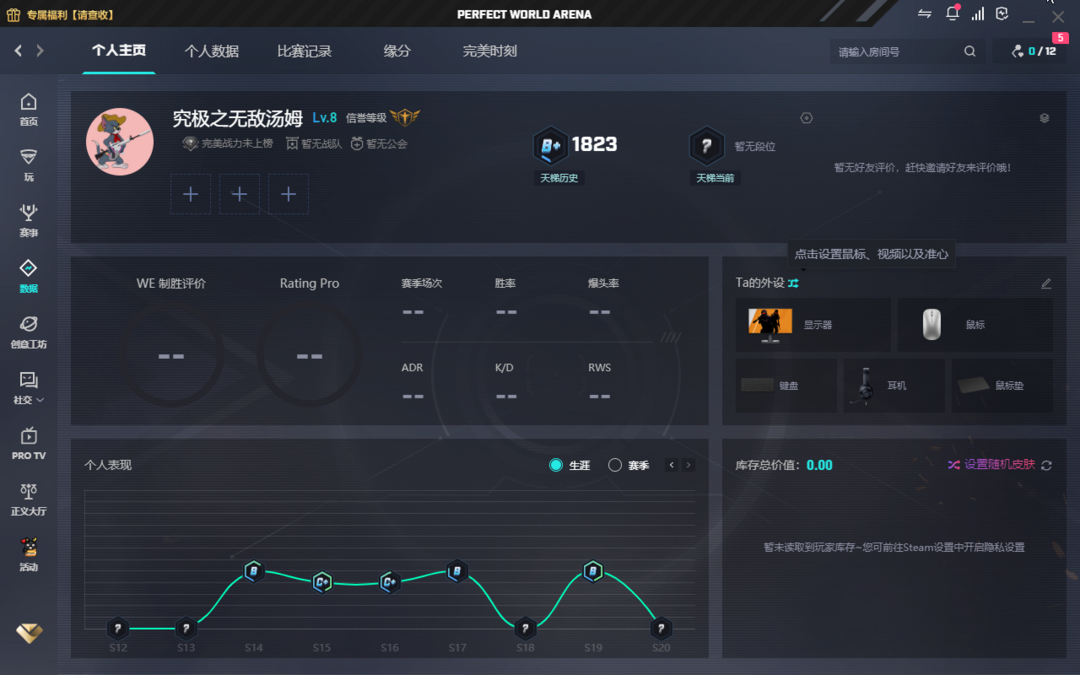Select the 生涯 career radio button

click(556, 465)
